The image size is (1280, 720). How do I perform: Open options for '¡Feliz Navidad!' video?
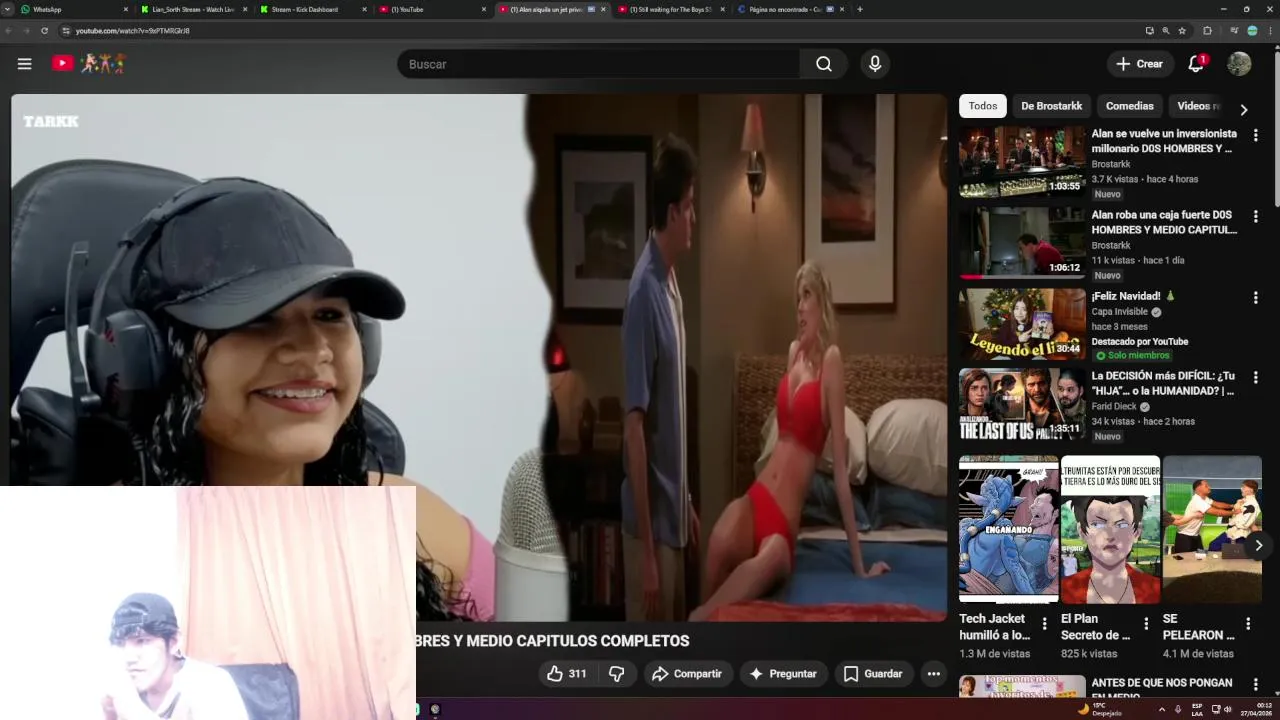pyautogui.click(x=1255, y=298)
